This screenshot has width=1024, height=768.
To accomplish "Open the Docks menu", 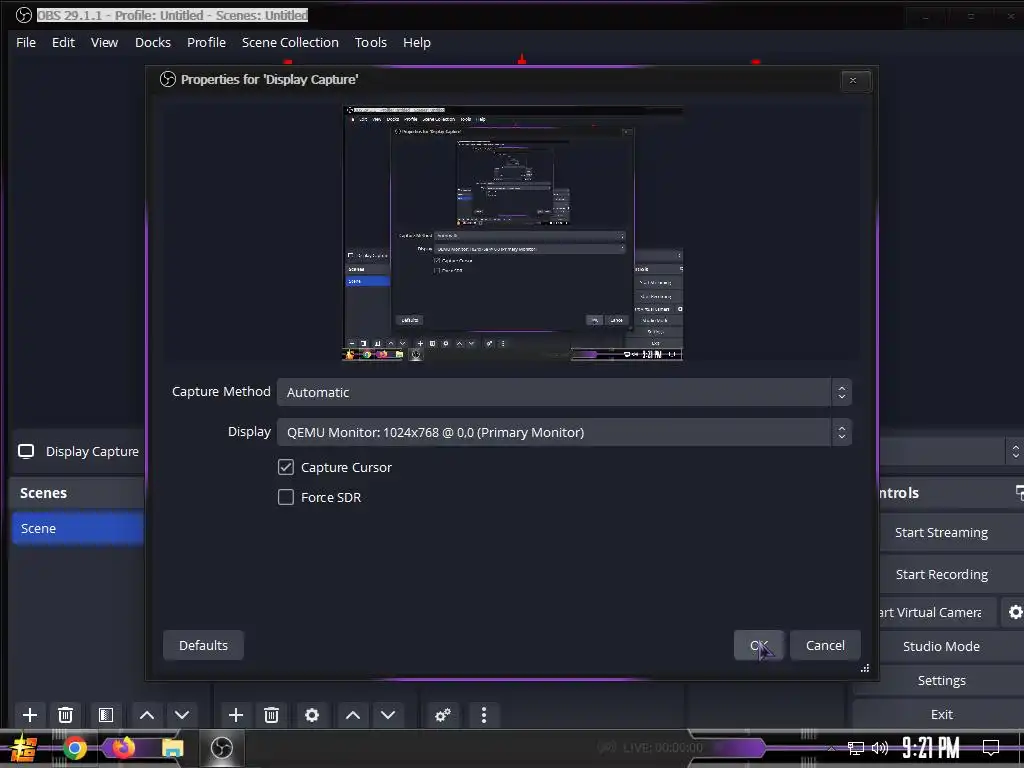I will 153,42.
